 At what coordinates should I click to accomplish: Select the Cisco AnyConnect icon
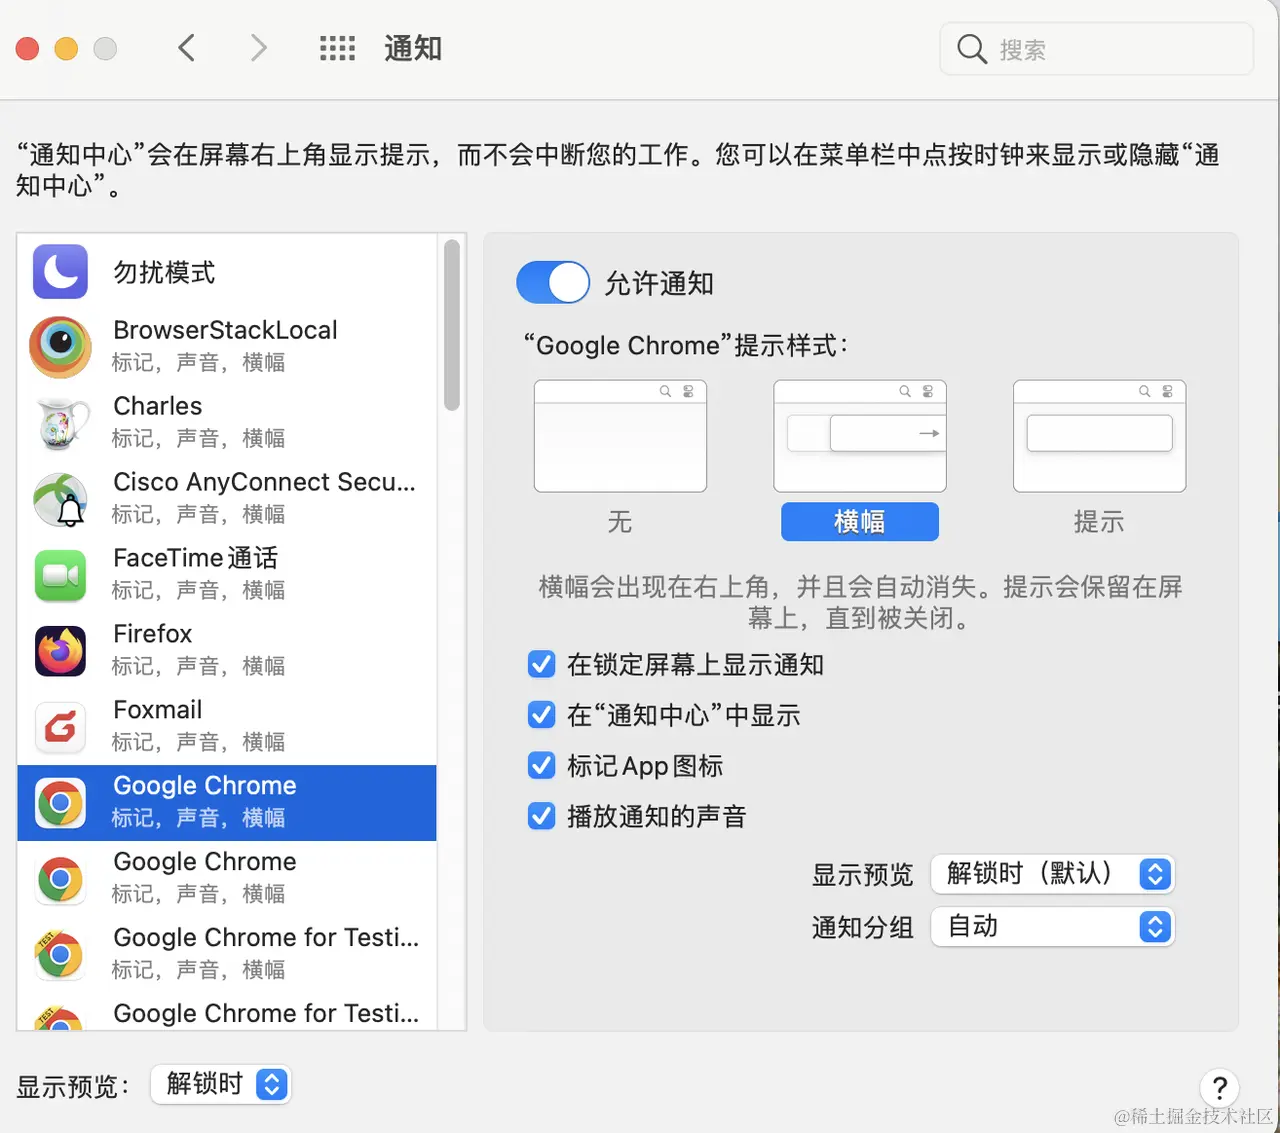[x=60, y=499]
